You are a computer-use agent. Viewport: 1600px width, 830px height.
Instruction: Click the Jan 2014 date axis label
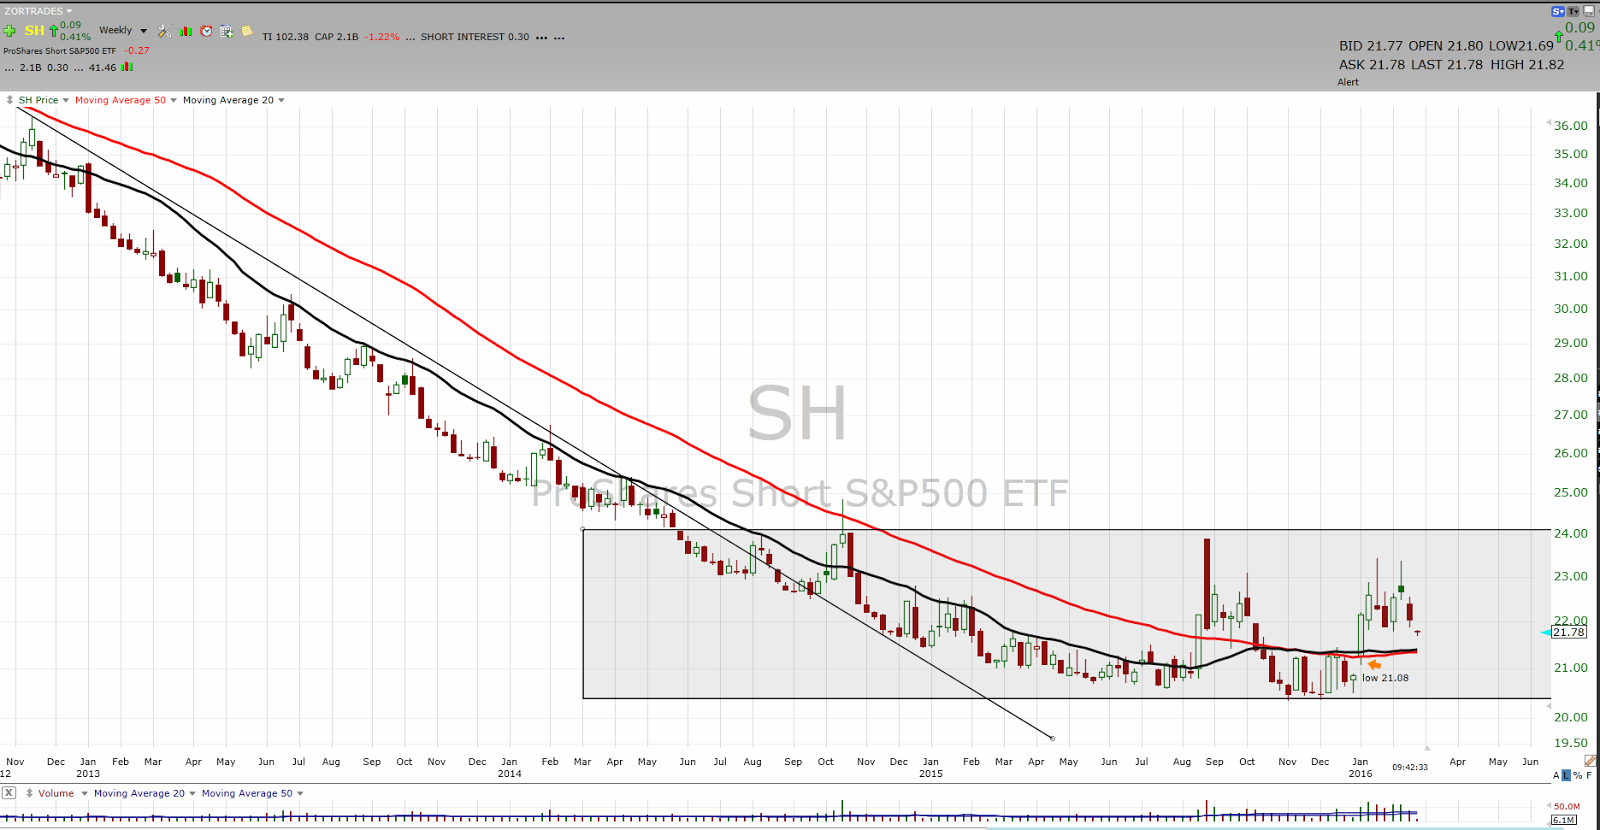(509, 767)
